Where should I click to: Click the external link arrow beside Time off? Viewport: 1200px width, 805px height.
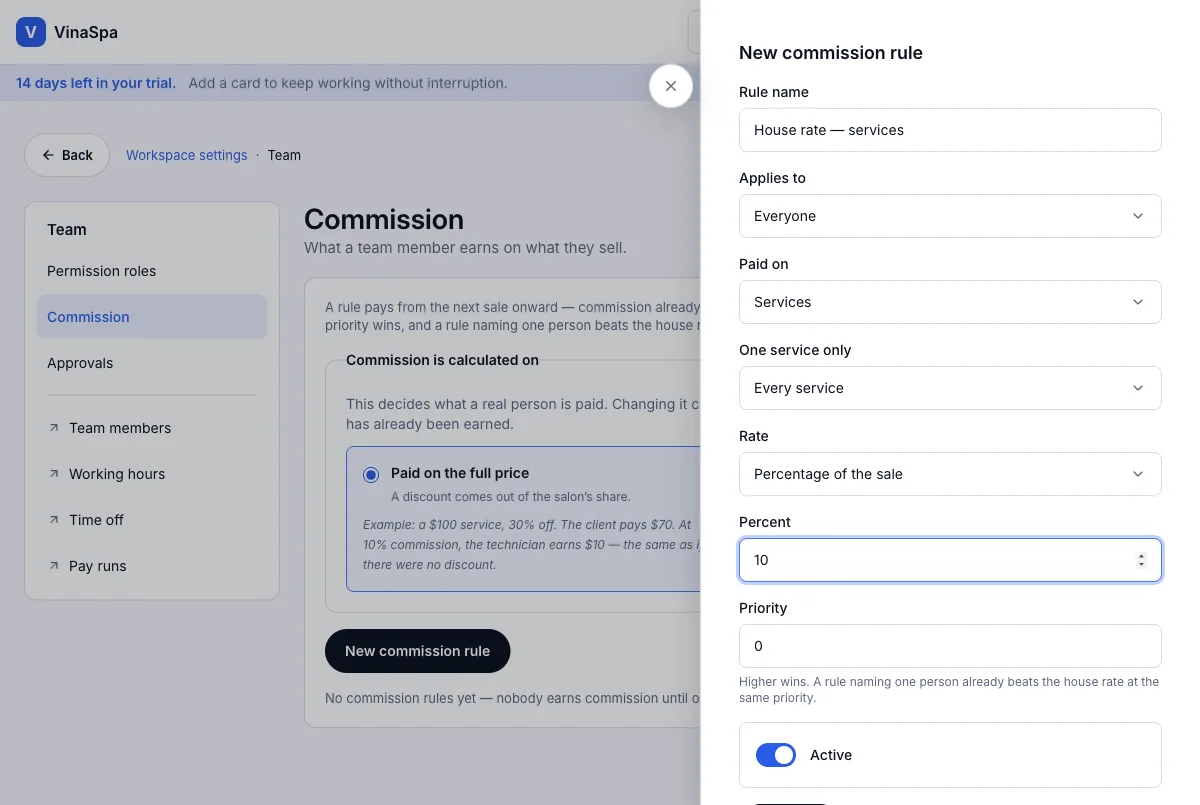coord(54,520)
